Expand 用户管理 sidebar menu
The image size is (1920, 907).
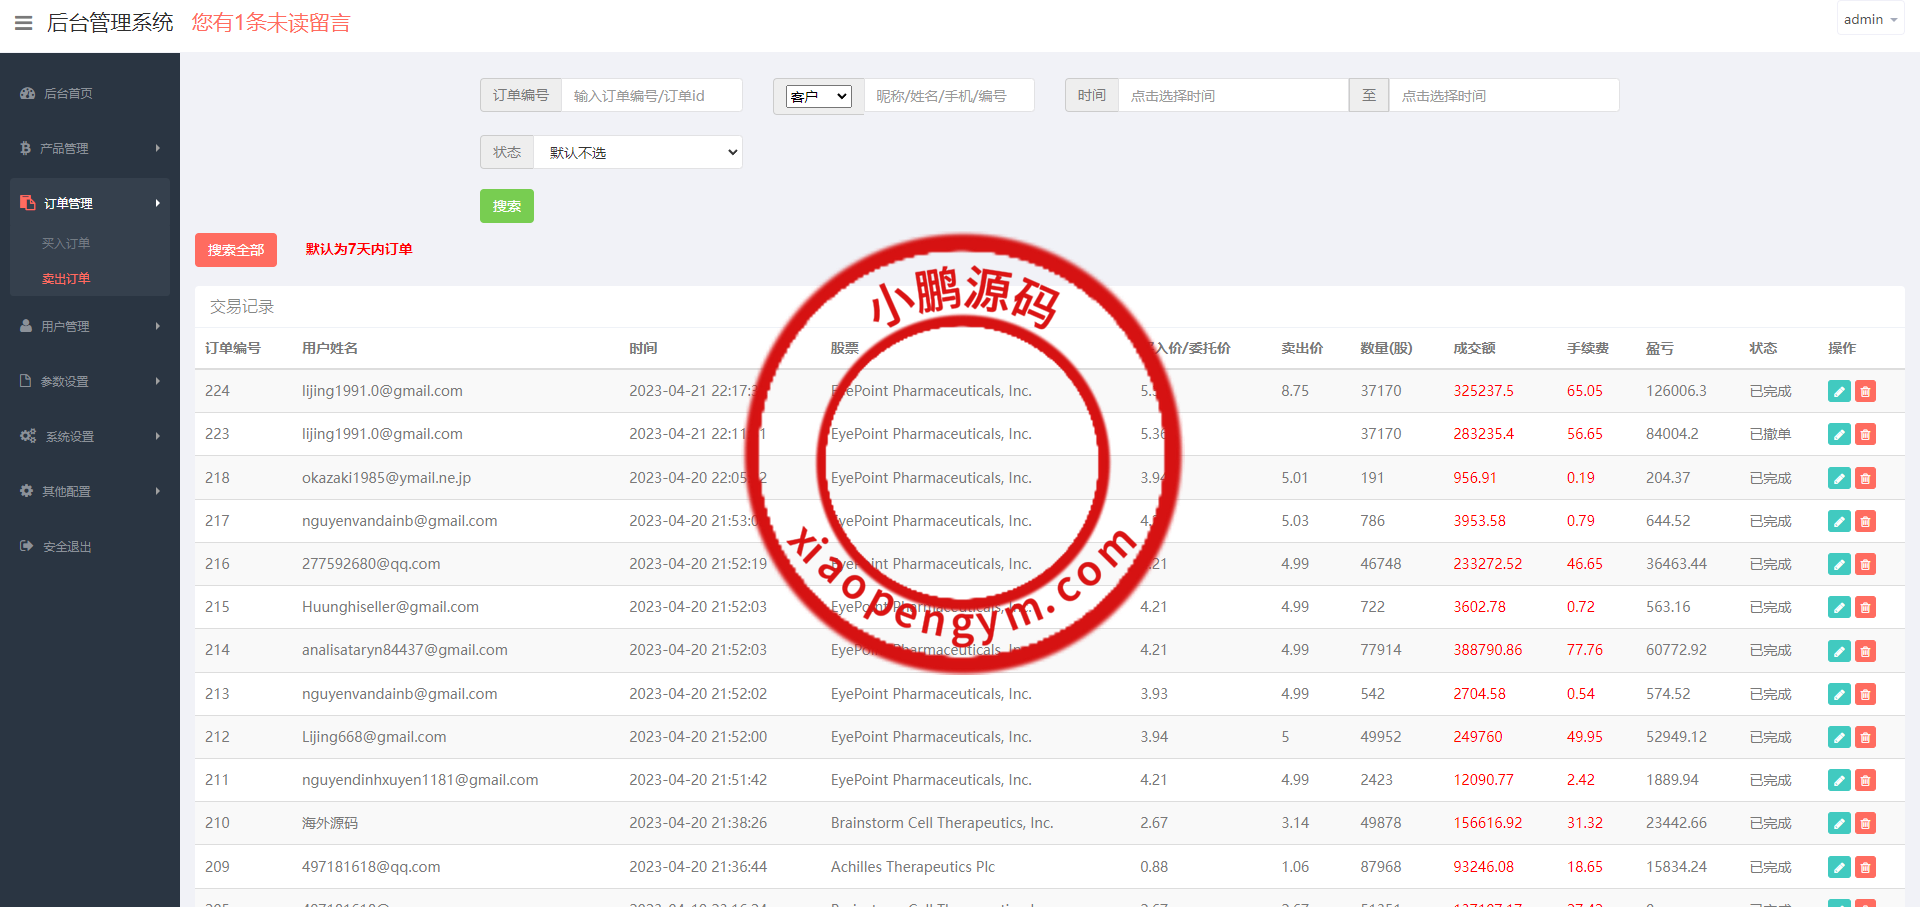(x=88, y=326)
